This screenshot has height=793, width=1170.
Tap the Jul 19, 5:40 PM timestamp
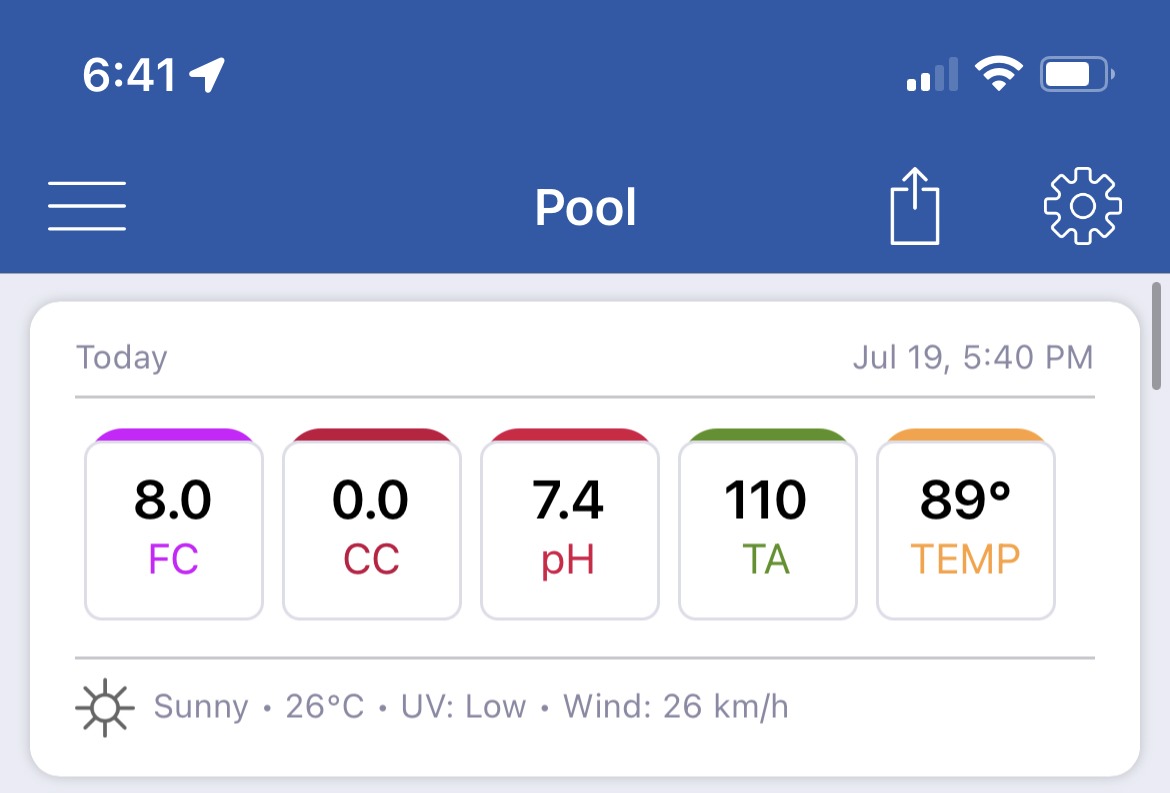[x=973, y=357]
